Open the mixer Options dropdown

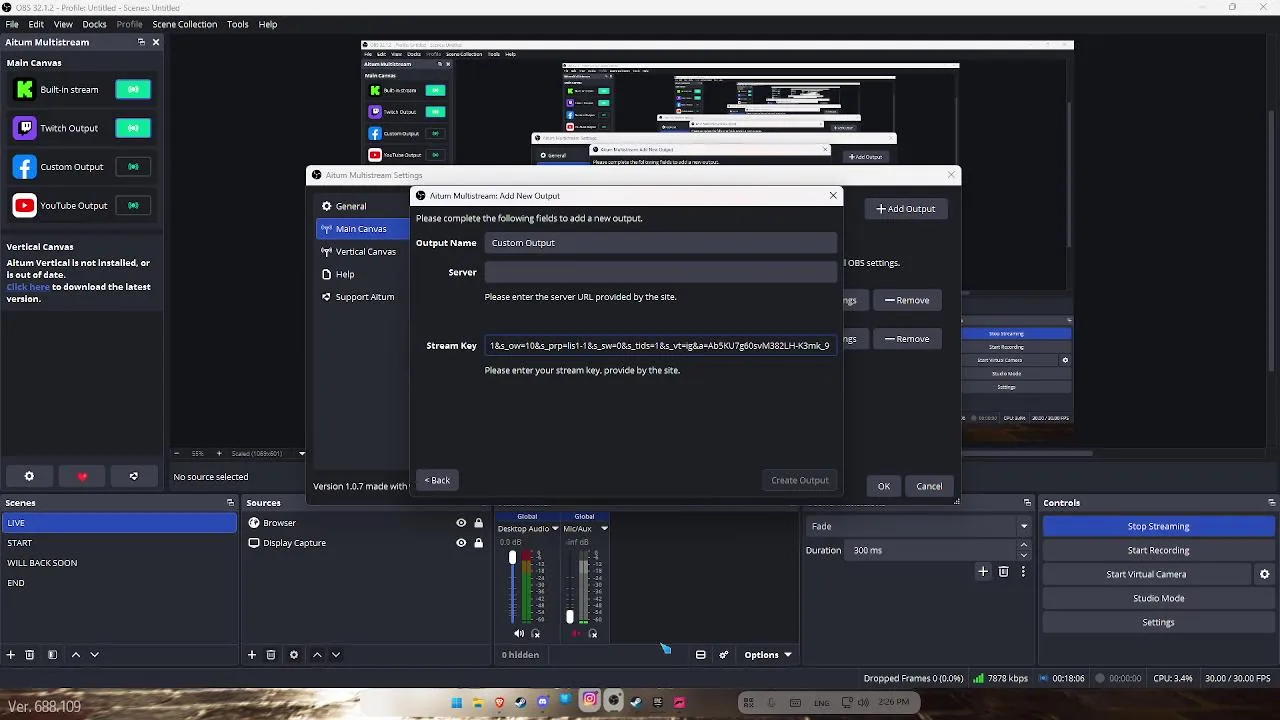[768, 655]
